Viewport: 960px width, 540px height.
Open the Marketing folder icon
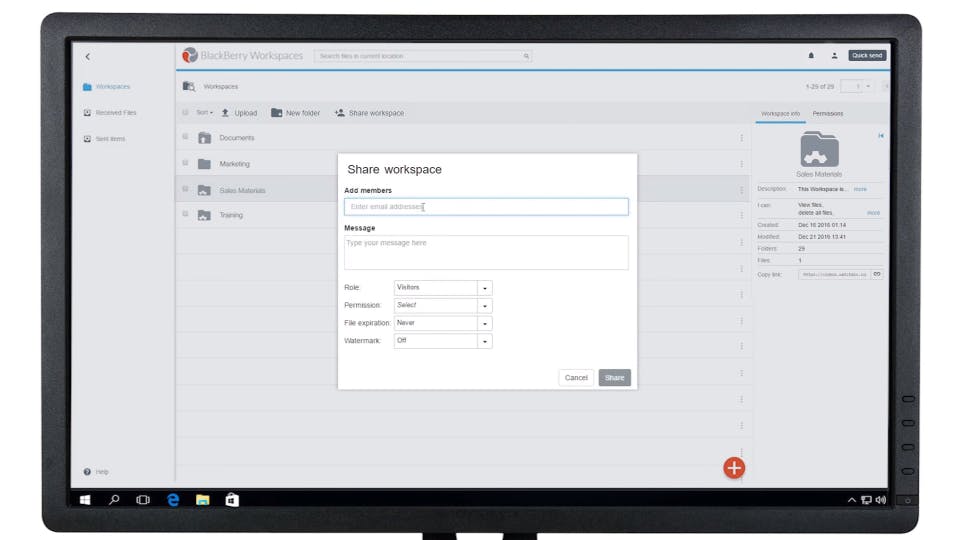(x=204, y=164)
